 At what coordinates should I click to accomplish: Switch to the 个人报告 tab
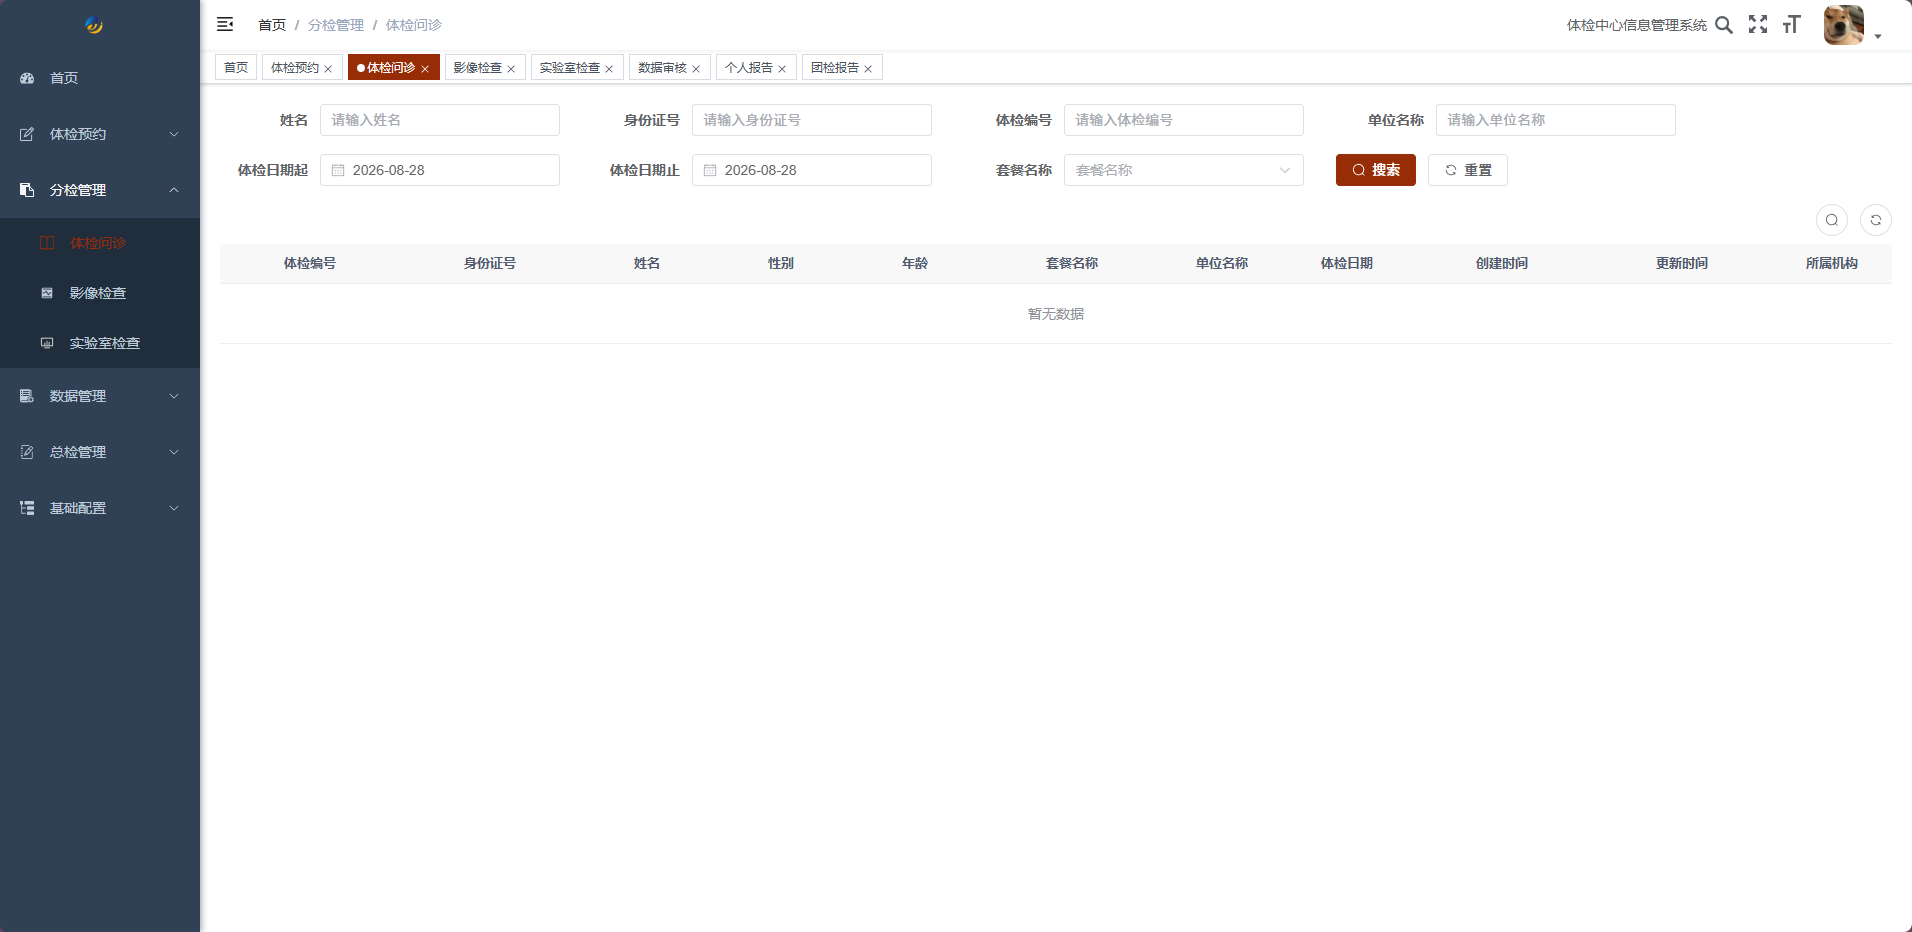click(748, 68)
